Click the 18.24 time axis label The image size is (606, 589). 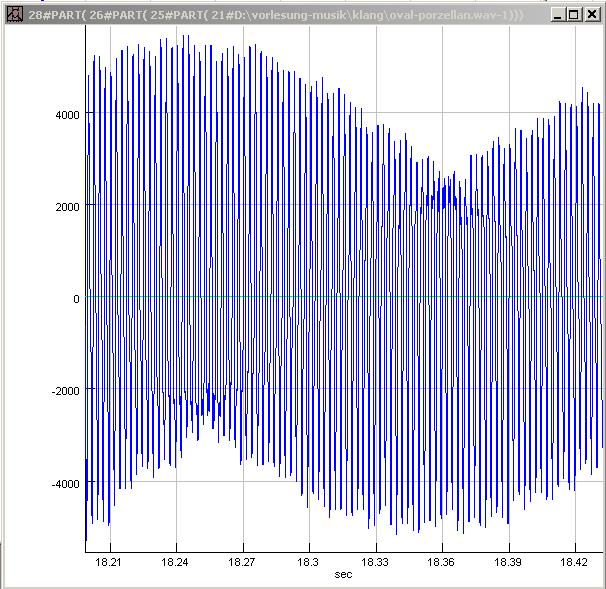point(174,562)
